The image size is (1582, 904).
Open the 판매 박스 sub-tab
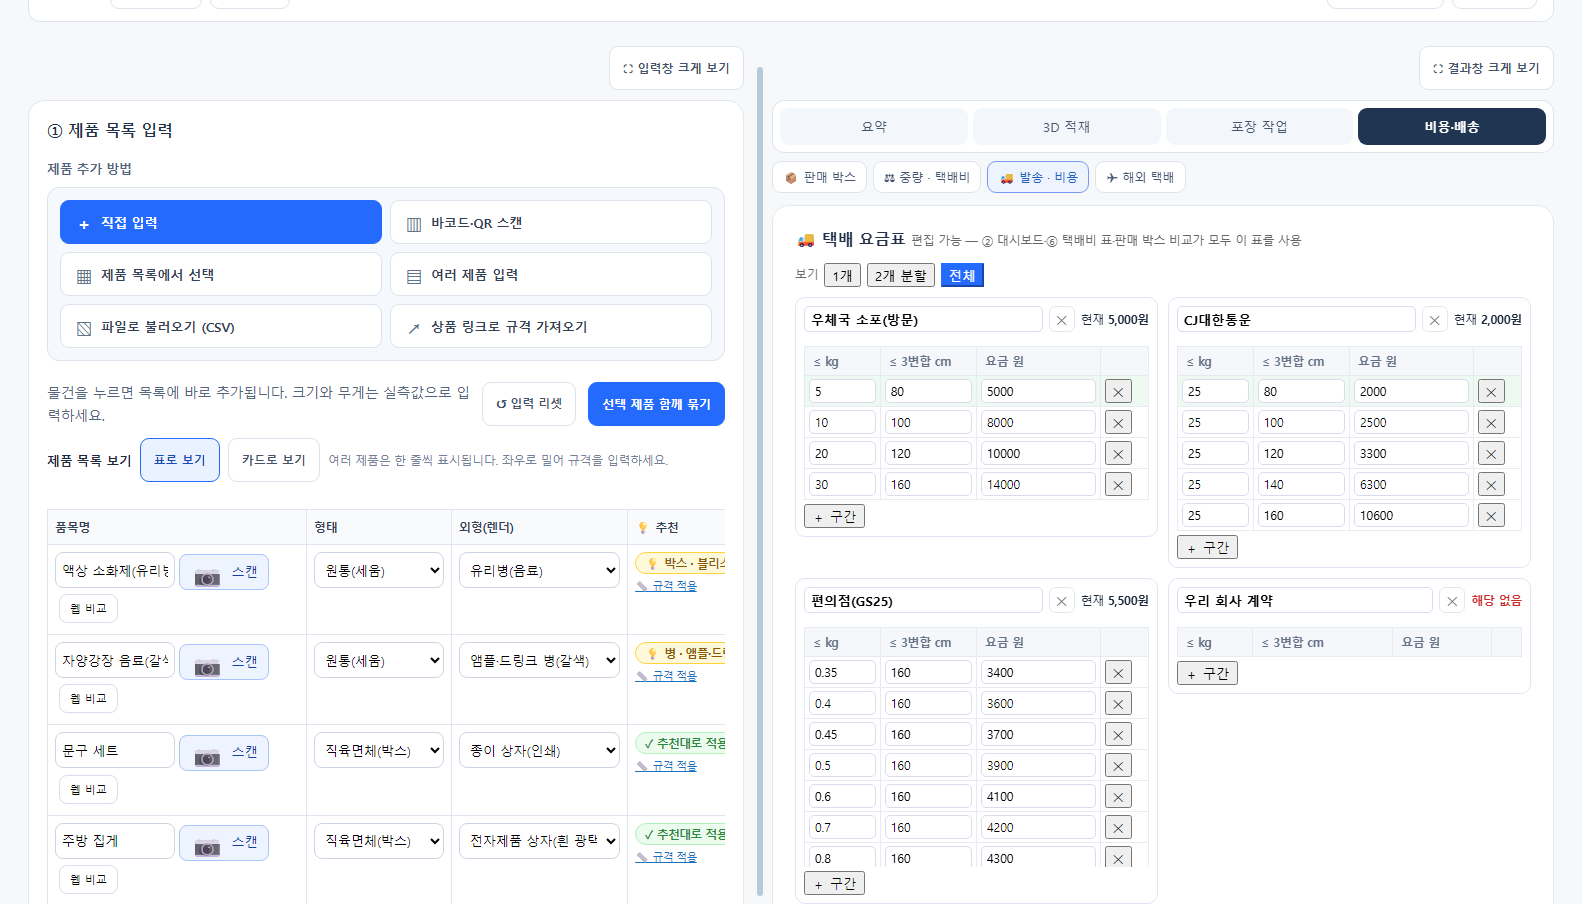[x=820, y=177]
